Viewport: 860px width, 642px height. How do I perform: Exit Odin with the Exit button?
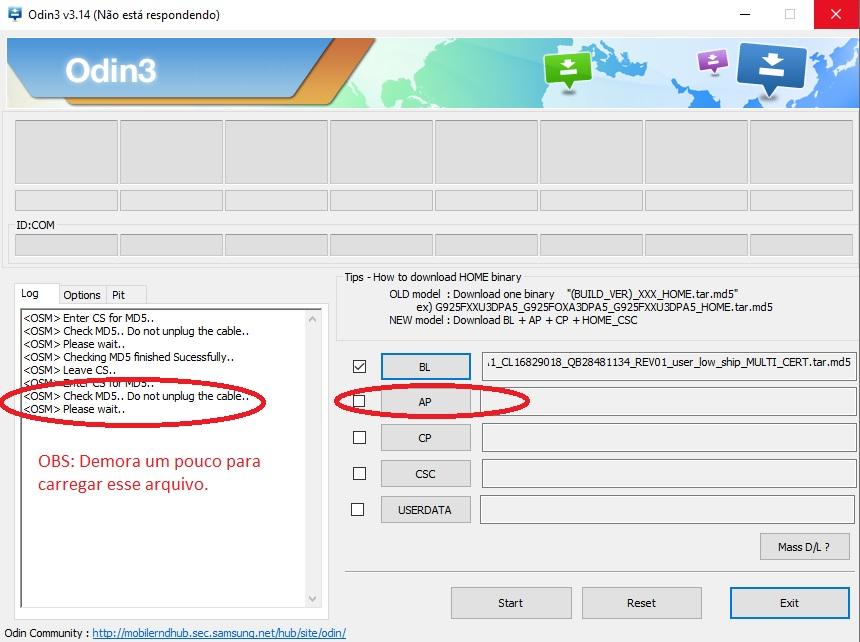coord(790,603)
